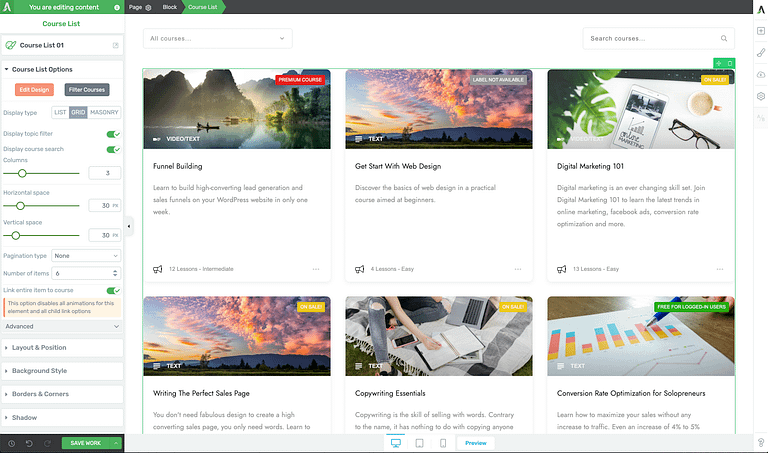Click the add element plus icon

[x=760, y=31]
